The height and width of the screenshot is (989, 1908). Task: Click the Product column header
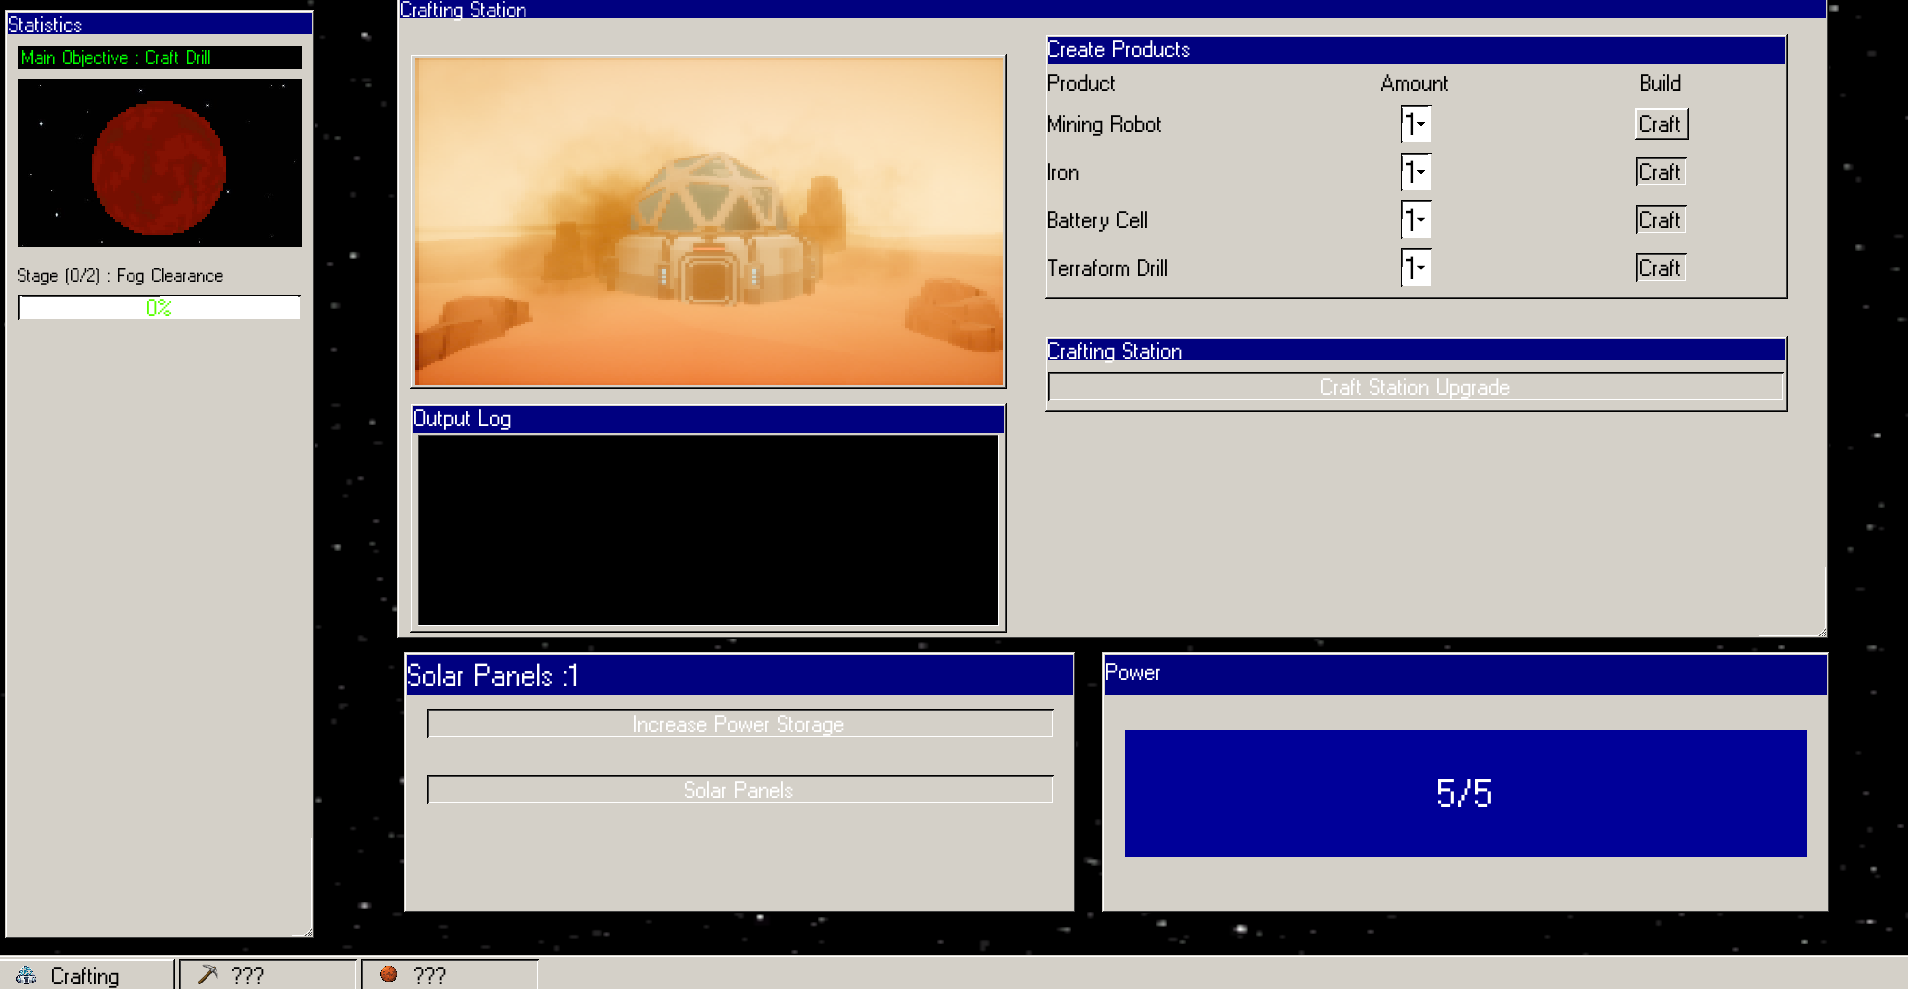tap(1081, 84)
